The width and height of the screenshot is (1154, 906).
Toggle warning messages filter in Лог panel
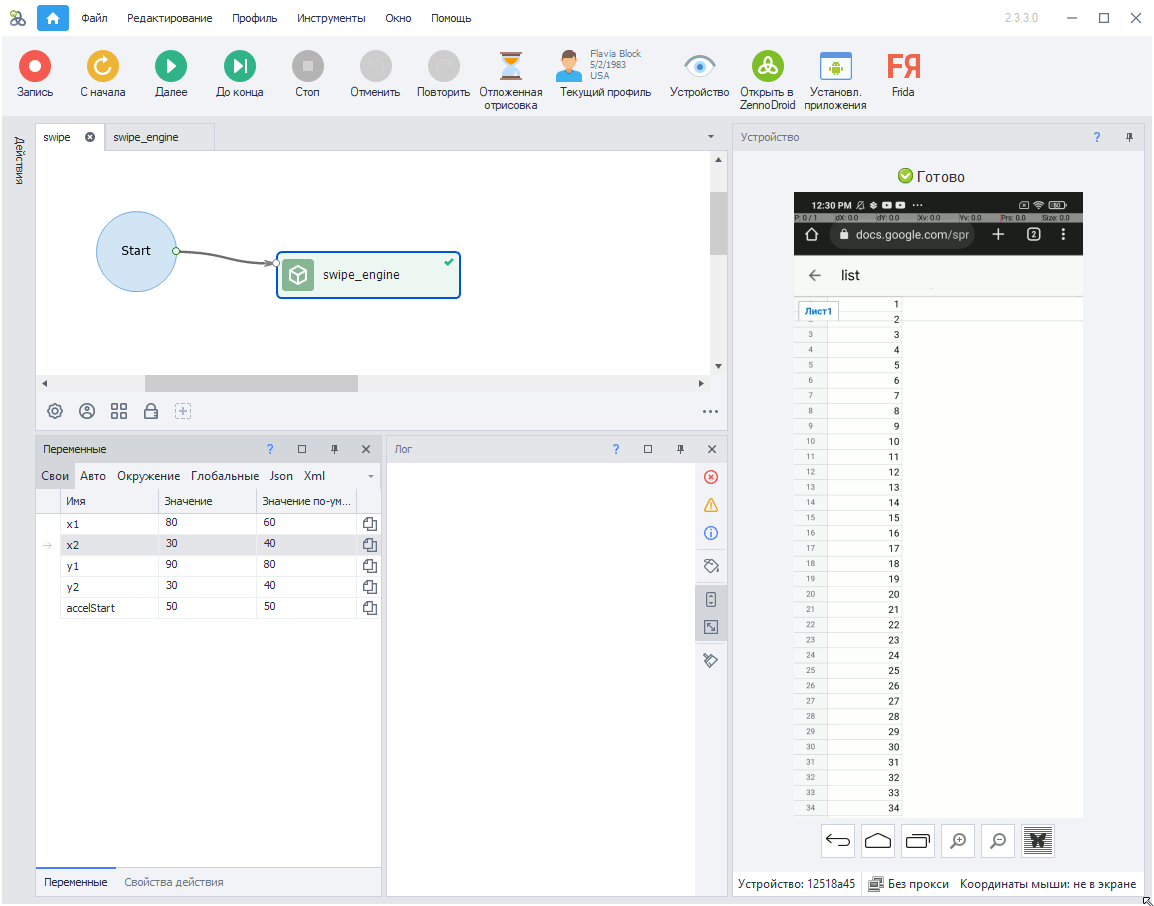click(x=711, y=505)
